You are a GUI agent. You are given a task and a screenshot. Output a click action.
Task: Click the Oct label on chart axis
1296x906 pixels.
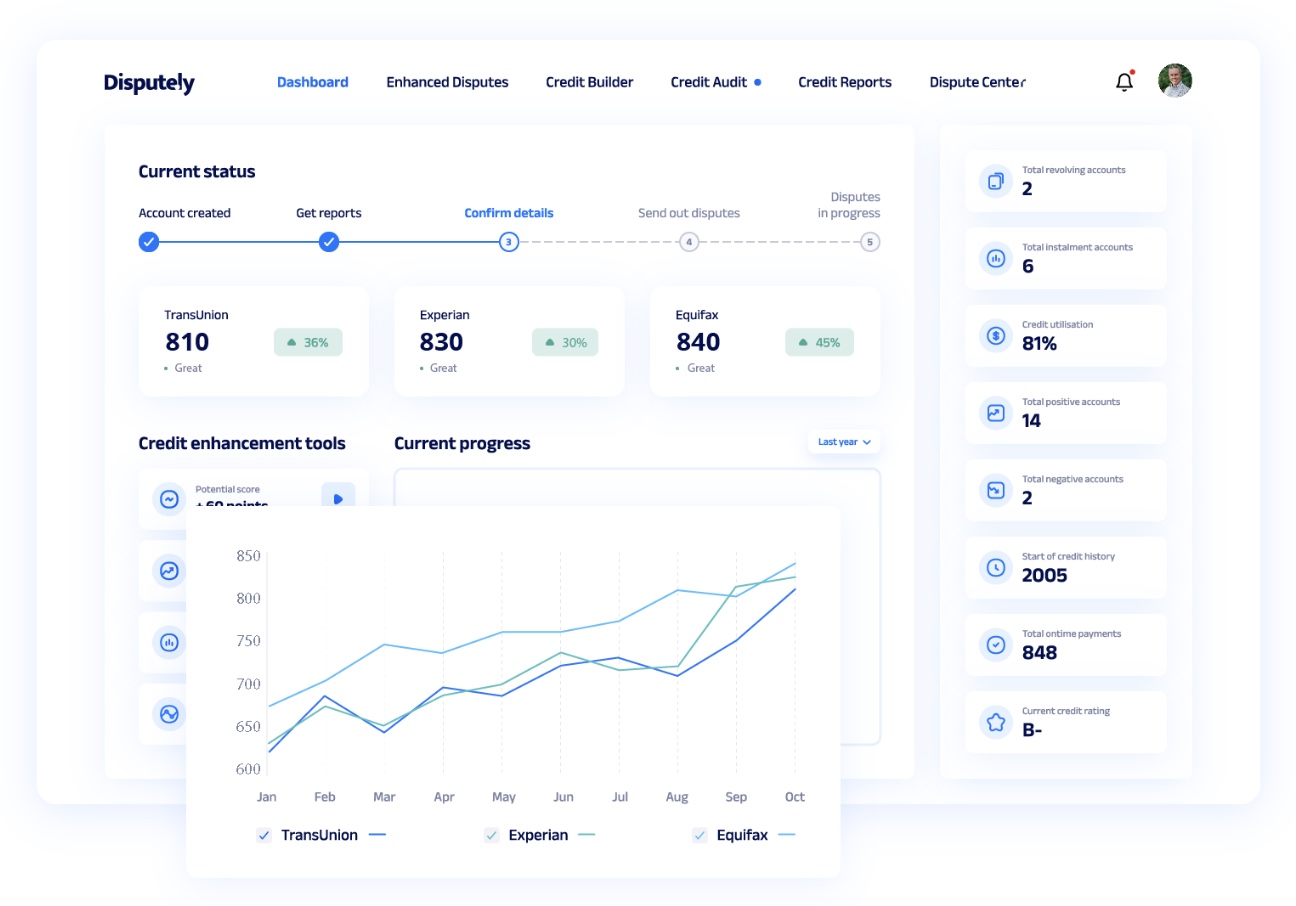(x=795, y=797)
